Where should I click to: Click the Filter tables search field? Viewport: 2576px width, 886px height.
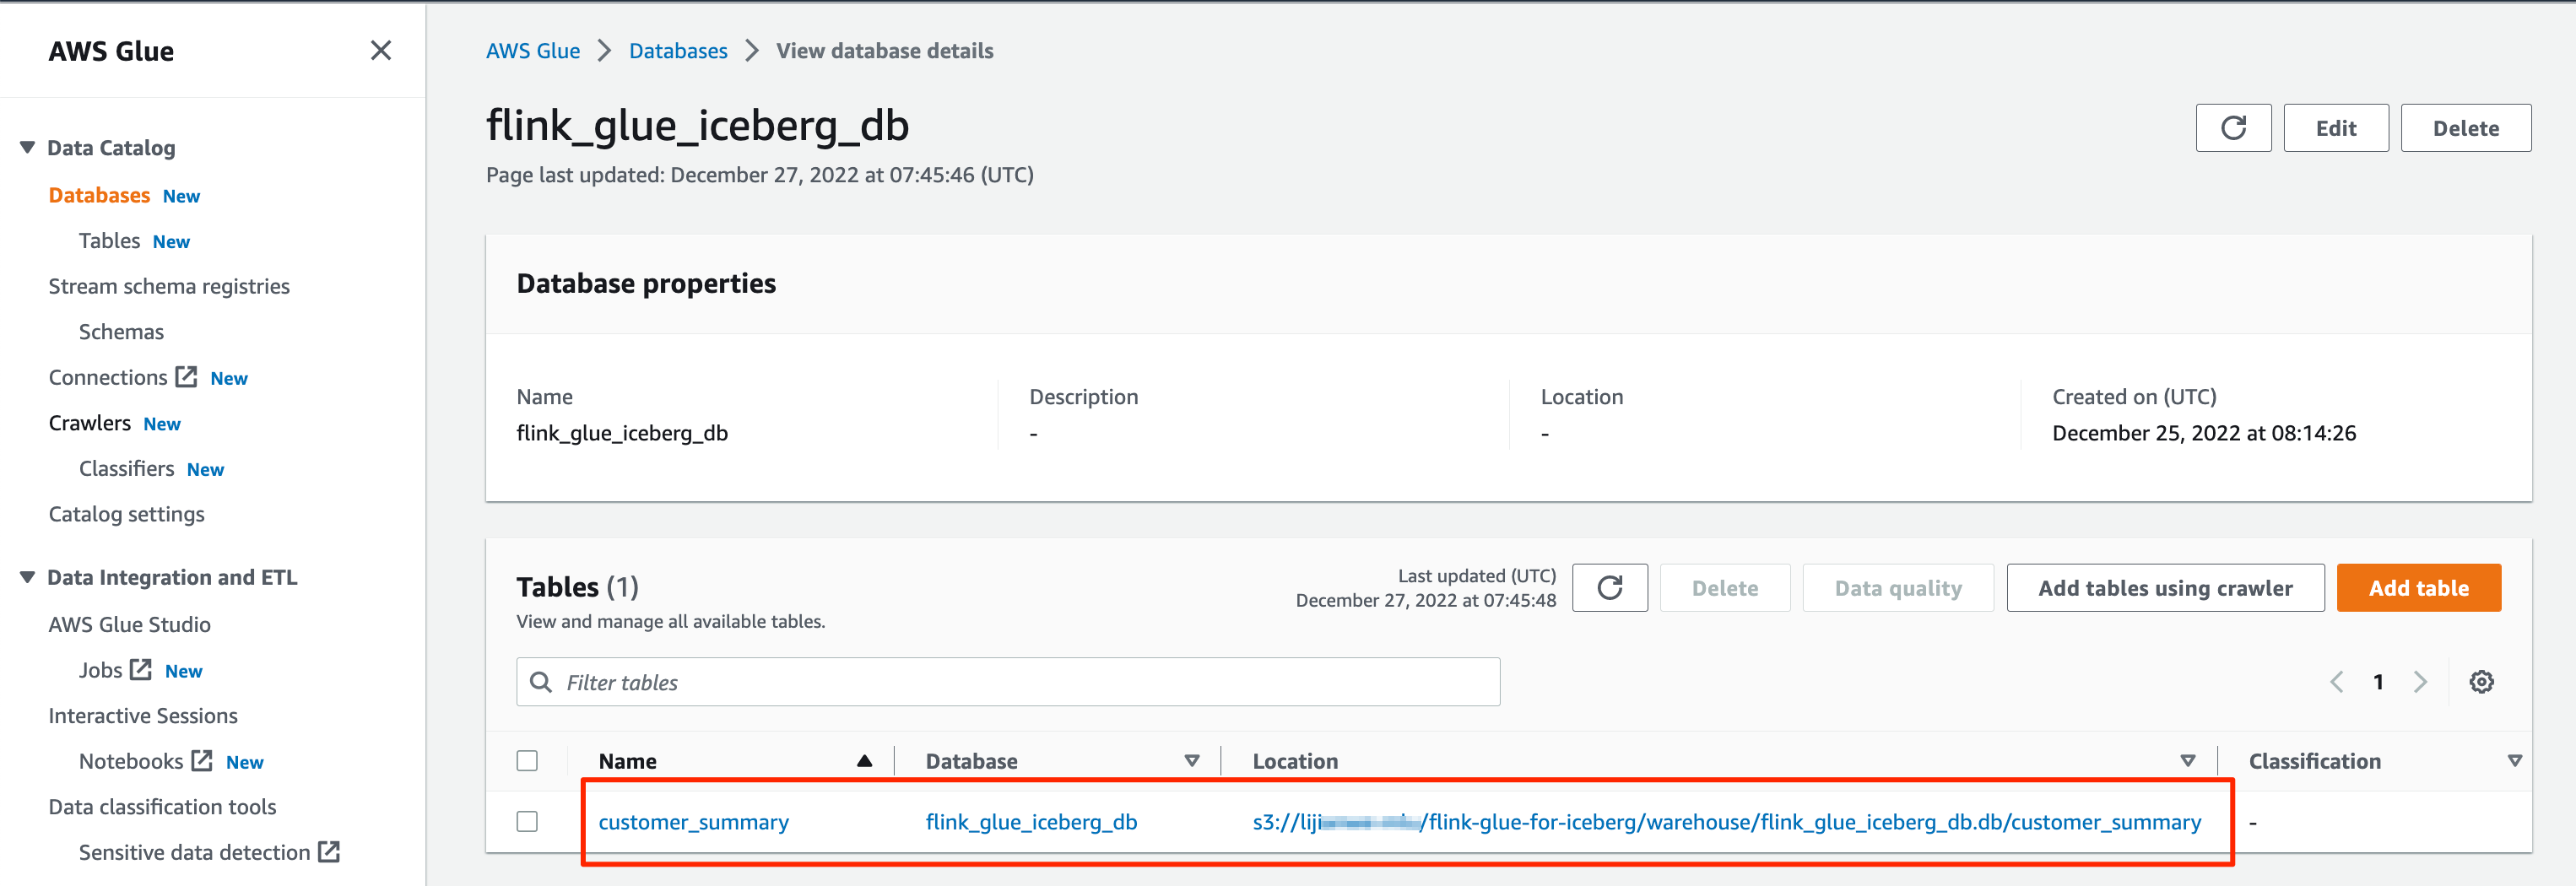1008,682
